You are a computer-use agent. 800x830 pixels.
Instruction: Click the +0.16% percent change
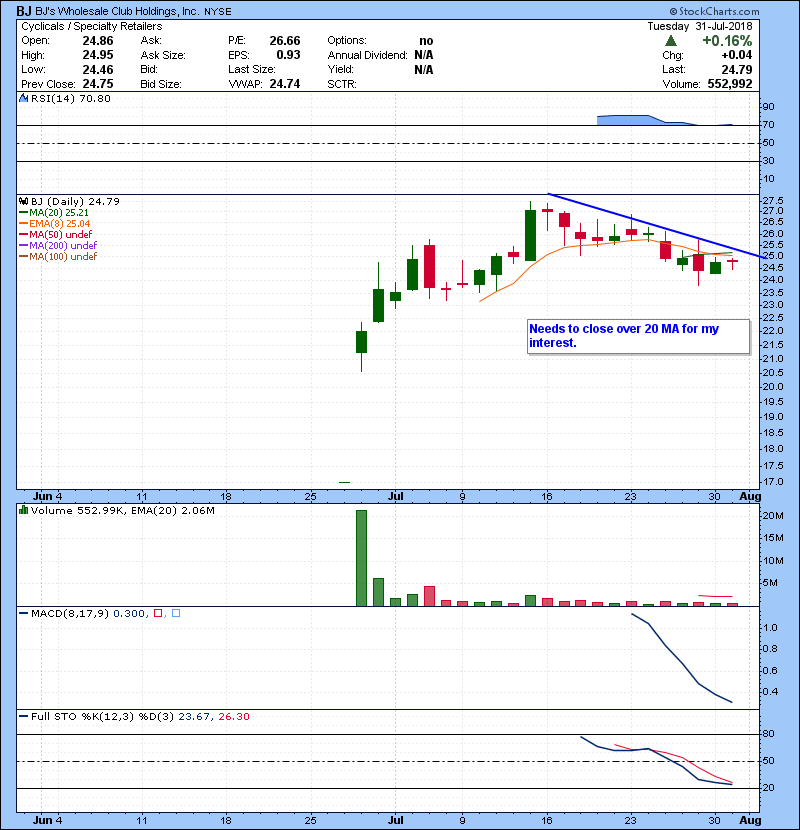coord(727,41)
